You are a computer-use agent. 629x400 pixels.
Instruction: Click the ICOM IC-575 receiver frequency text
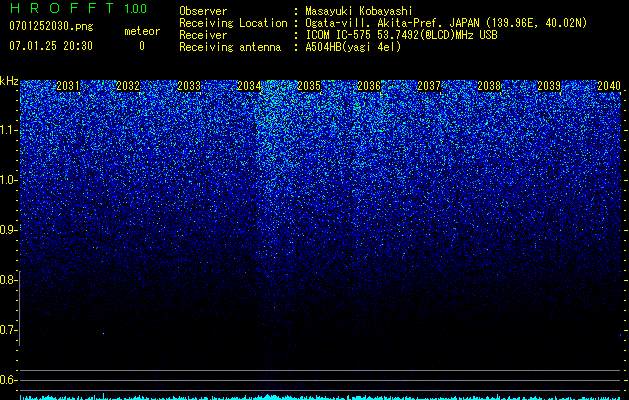coord(401,35)
